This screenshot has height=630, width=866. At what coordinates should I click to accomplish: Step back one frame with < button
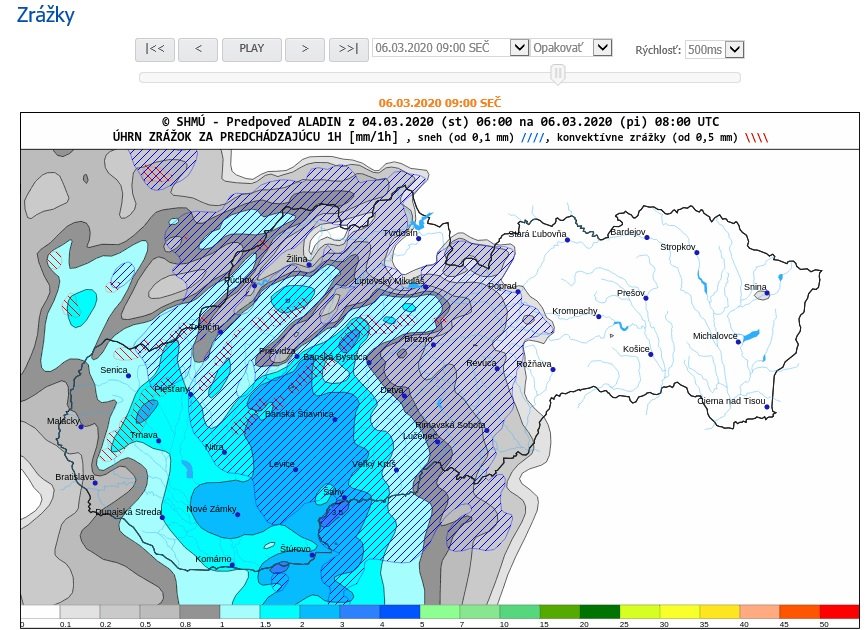click(x=199, y=48)
